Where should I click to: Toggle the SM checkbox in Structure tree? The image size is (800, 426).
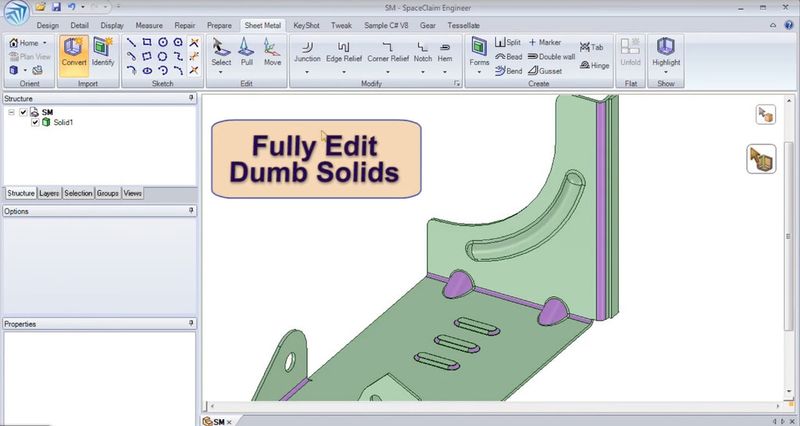(x=23, y=112)
